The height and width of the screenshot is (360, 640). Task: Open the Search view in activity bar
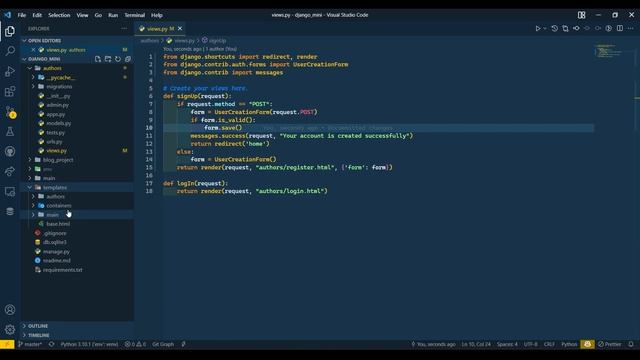[x=10, y=51]
